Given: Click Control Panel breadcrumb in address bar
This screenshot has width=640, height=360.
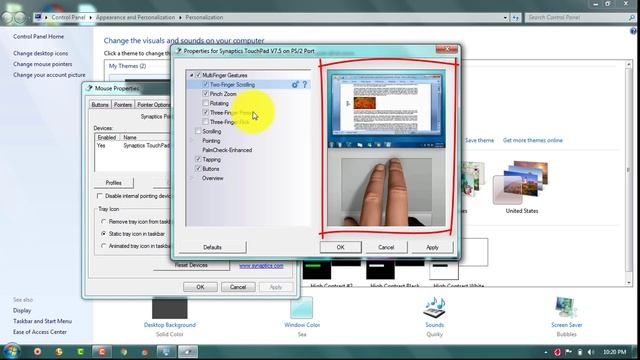Looking at the screenshot, I should (68, 18).
